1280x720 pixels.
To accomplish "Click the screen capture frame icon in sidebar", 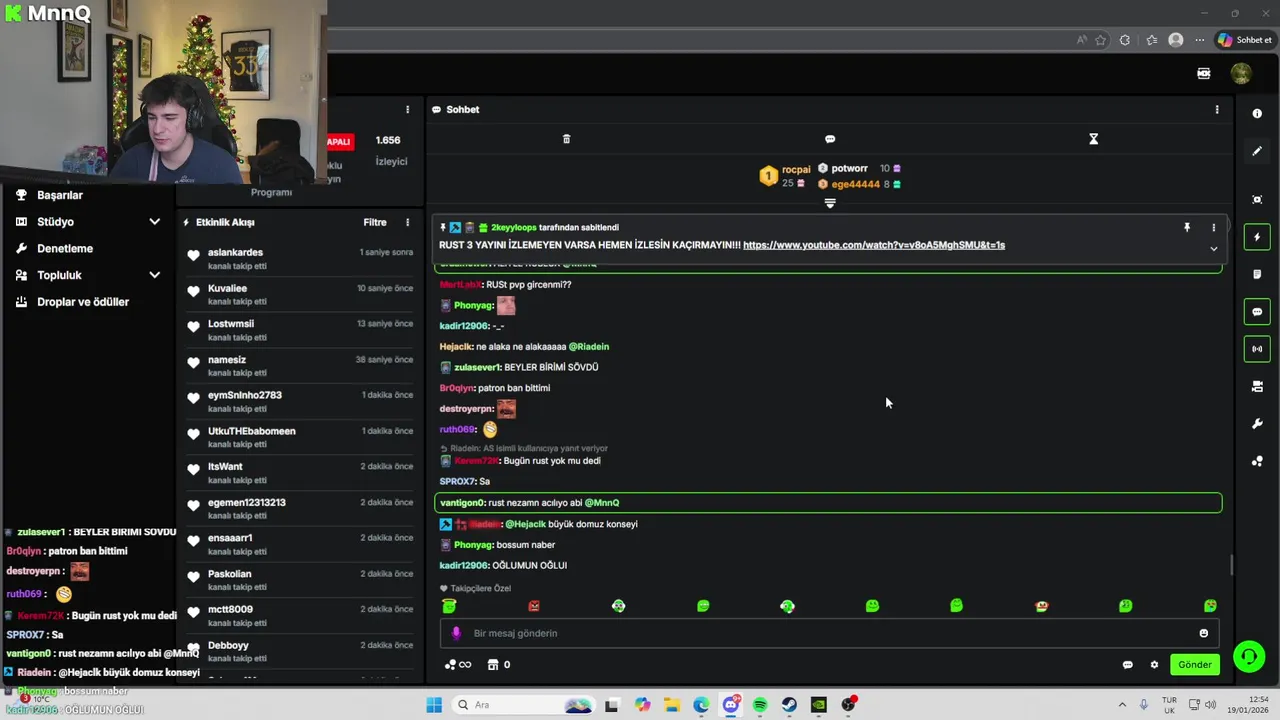I will (1257, 199).
